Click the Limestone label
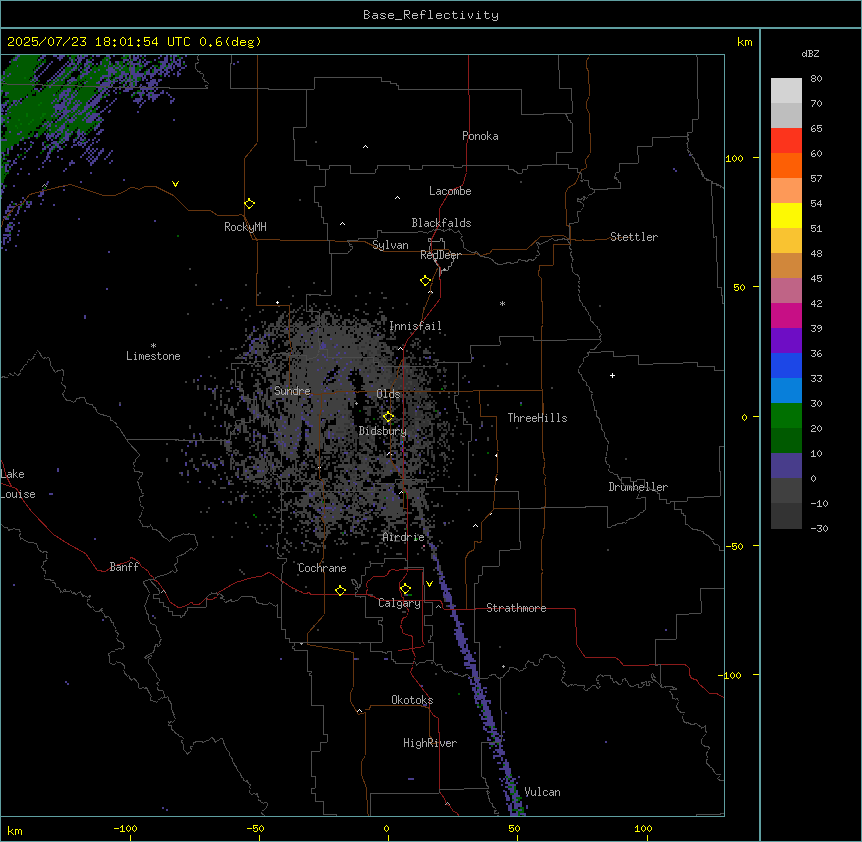 (x=153, y=356)
